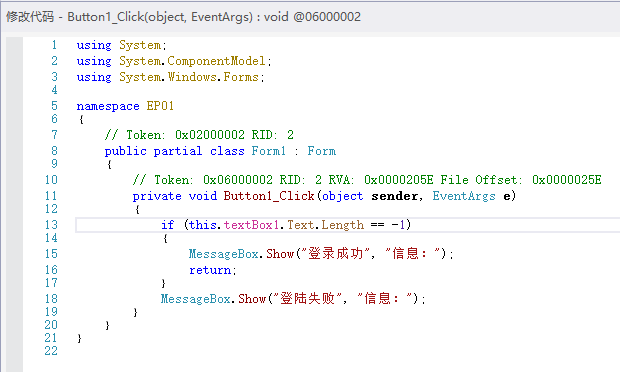Click the 'Button1_Click' method name
Screen dimensions: 620x372
[269, 196]
